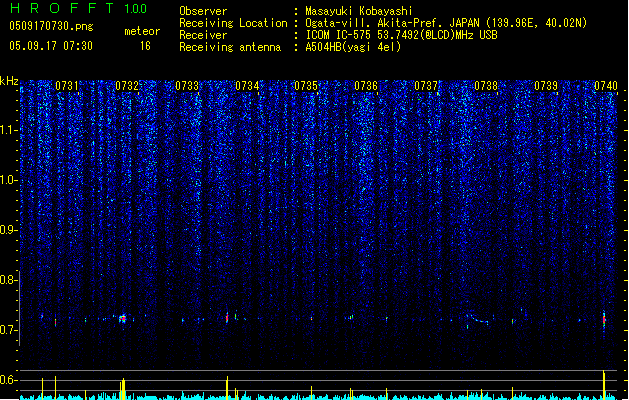The width and height of the screenshot is (629, 400).
Task: Click the date stamp 05.09.17 07:30
Action: point(51,46)
